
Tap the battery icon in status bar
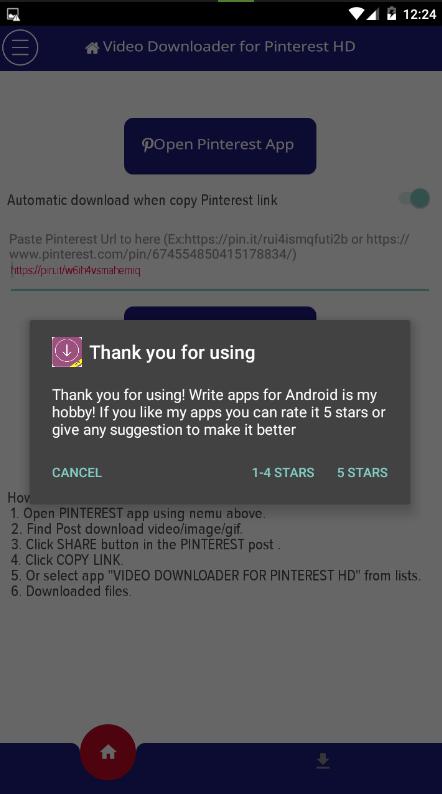point(391,14)
